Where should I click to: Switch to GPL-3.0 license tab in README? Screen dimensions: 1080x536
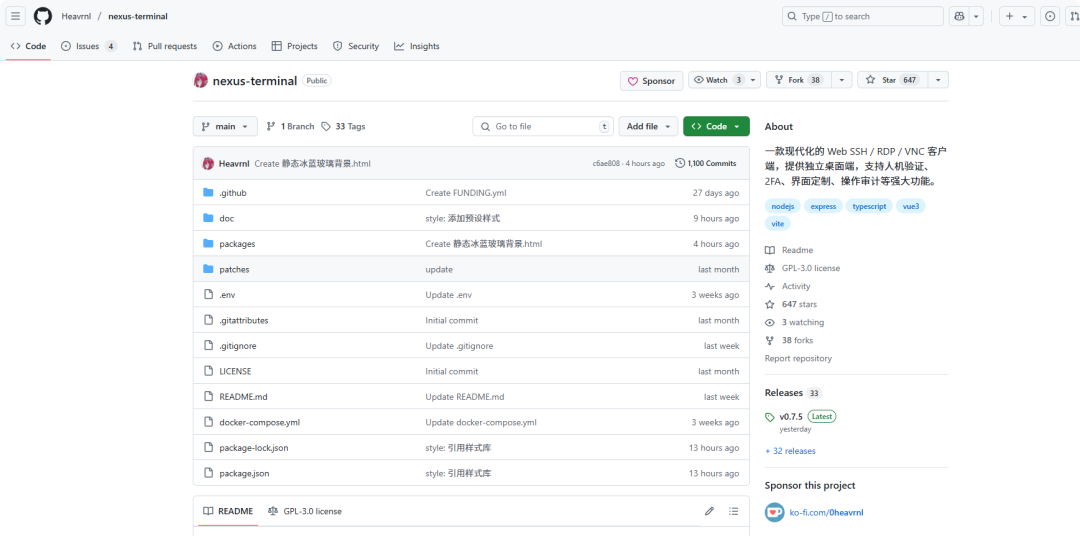pyautogui.click(x=305, y=511)
